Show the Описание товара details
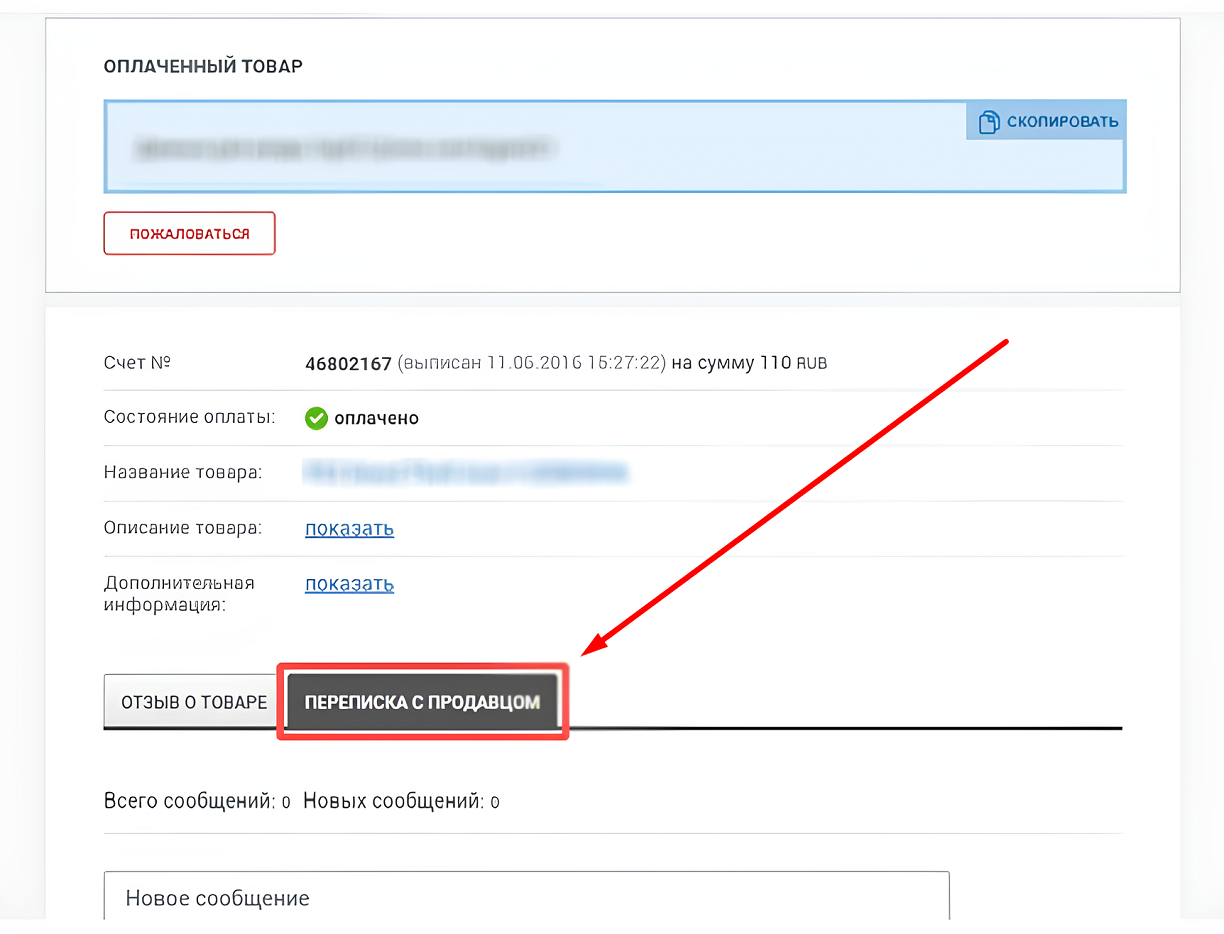Screen dimensions: 1224x934 click(349, 528)
